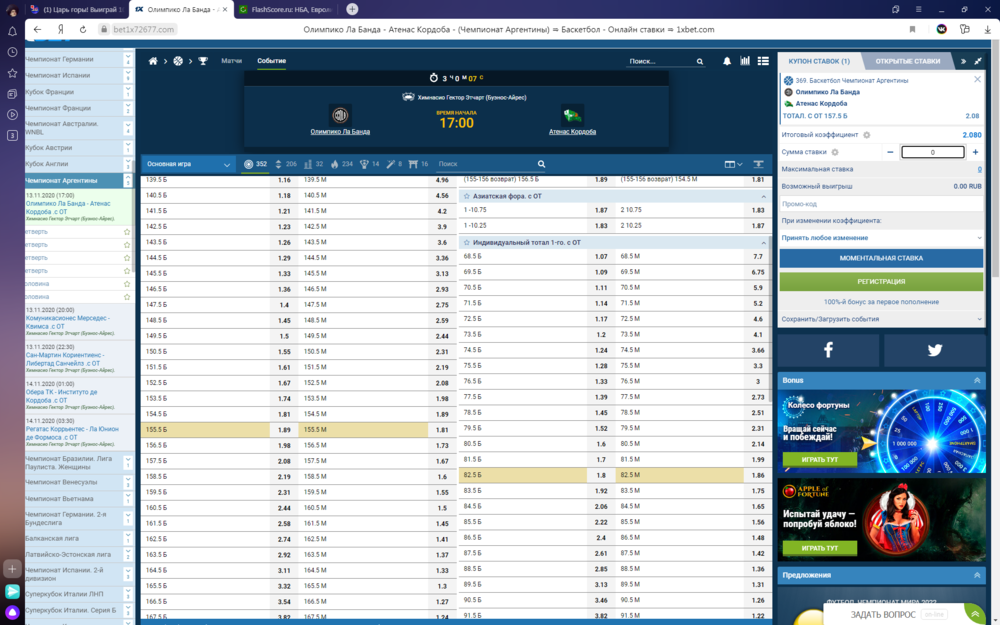The width and height of the screenshot is (1000, 625).
Task: Expand Сохранить/Загрузить события section
Action: click(881, 319)
